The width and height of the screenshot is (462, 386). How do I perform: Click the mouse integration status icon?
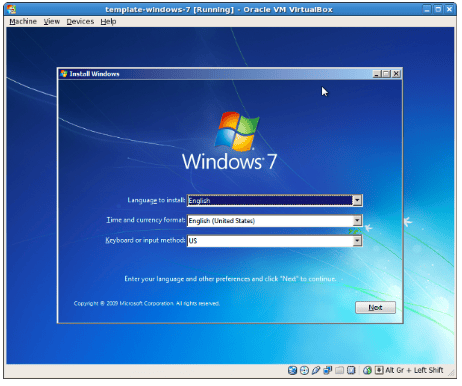[367, 370]
